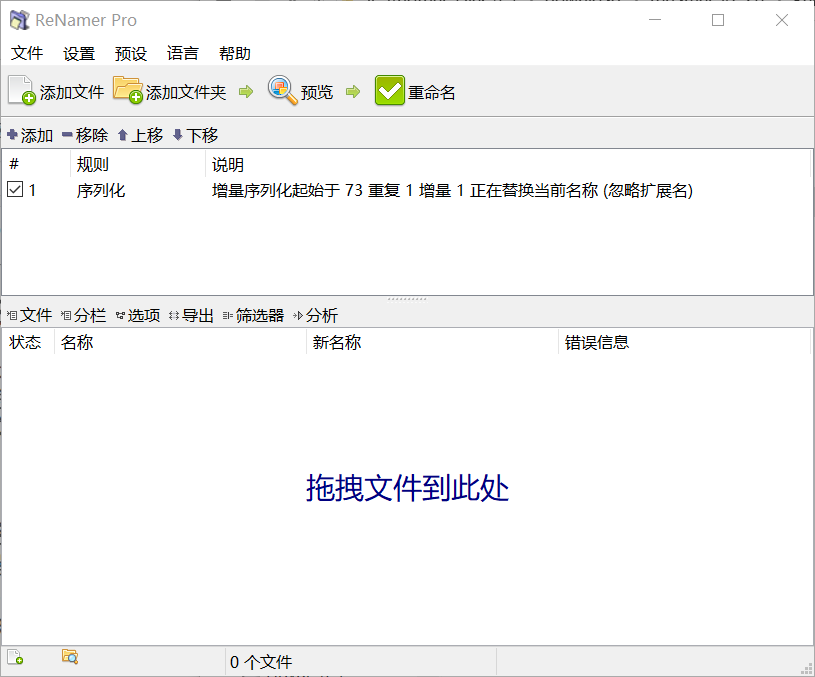Click the 添加文件 (Add files) icon
Screen dimensions: 815x677
pyautogui.click(x=21, y=90)
